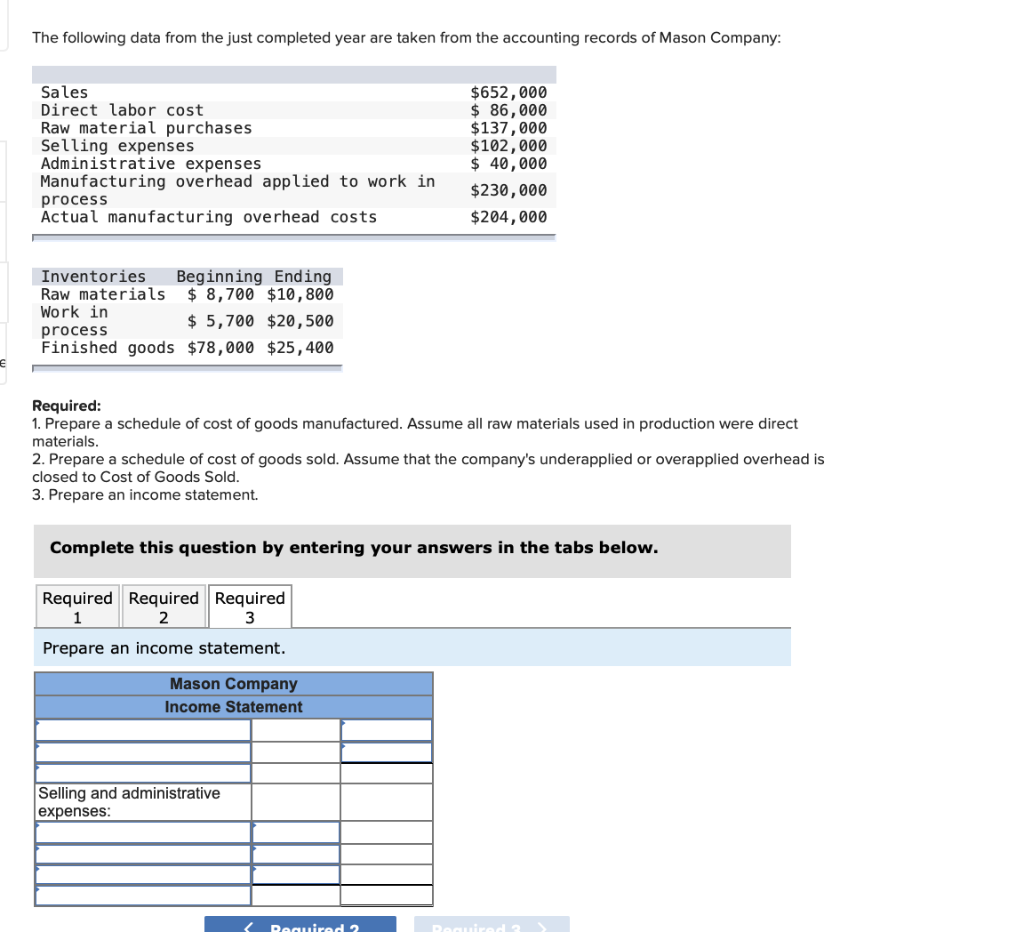Click second expense middle-column amount field
This screenshot has height=932, width=1024.
[x=296, y=854]
